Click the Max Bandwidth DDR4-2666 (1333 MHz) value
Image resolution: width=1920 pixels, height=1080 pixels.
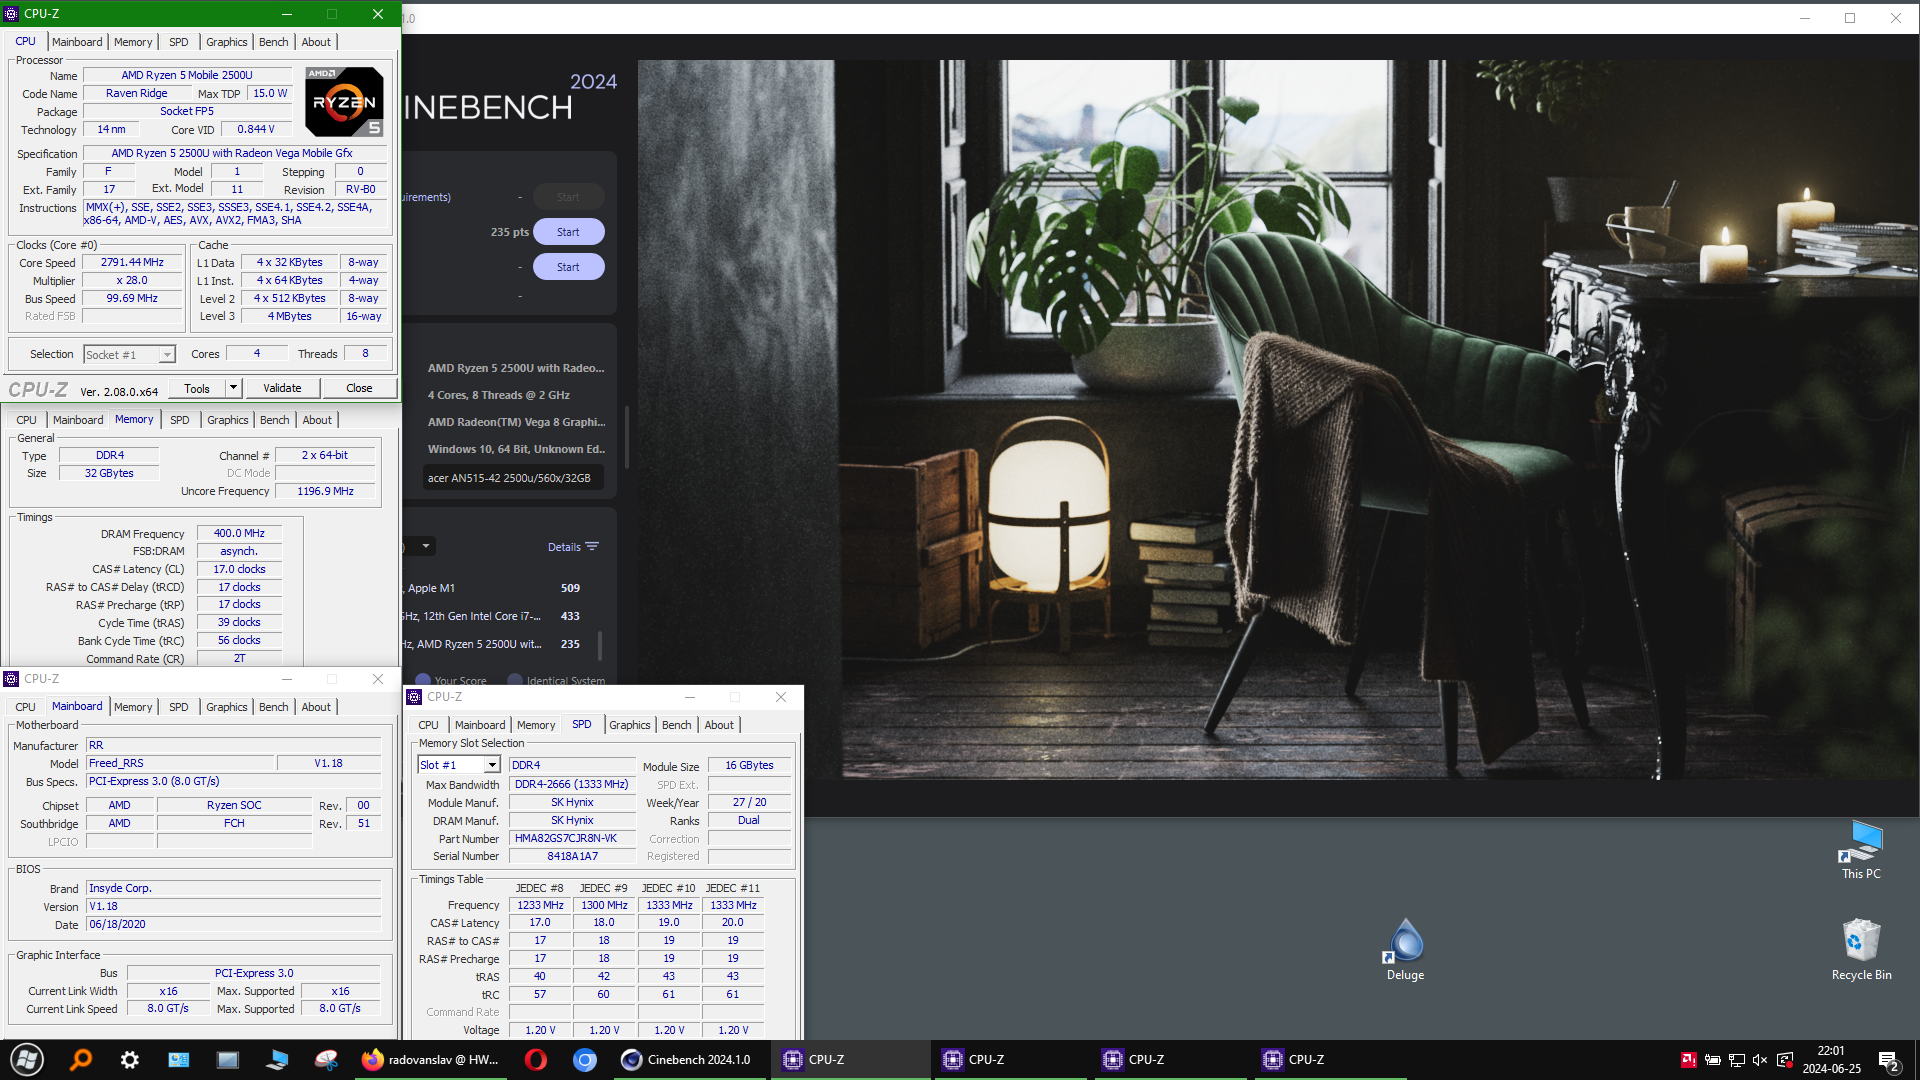point(572,784)
